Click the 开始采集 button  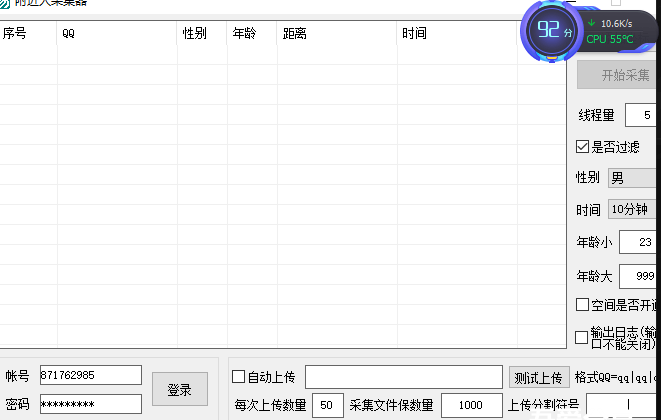pyautogui.click(x=618, y=75)
